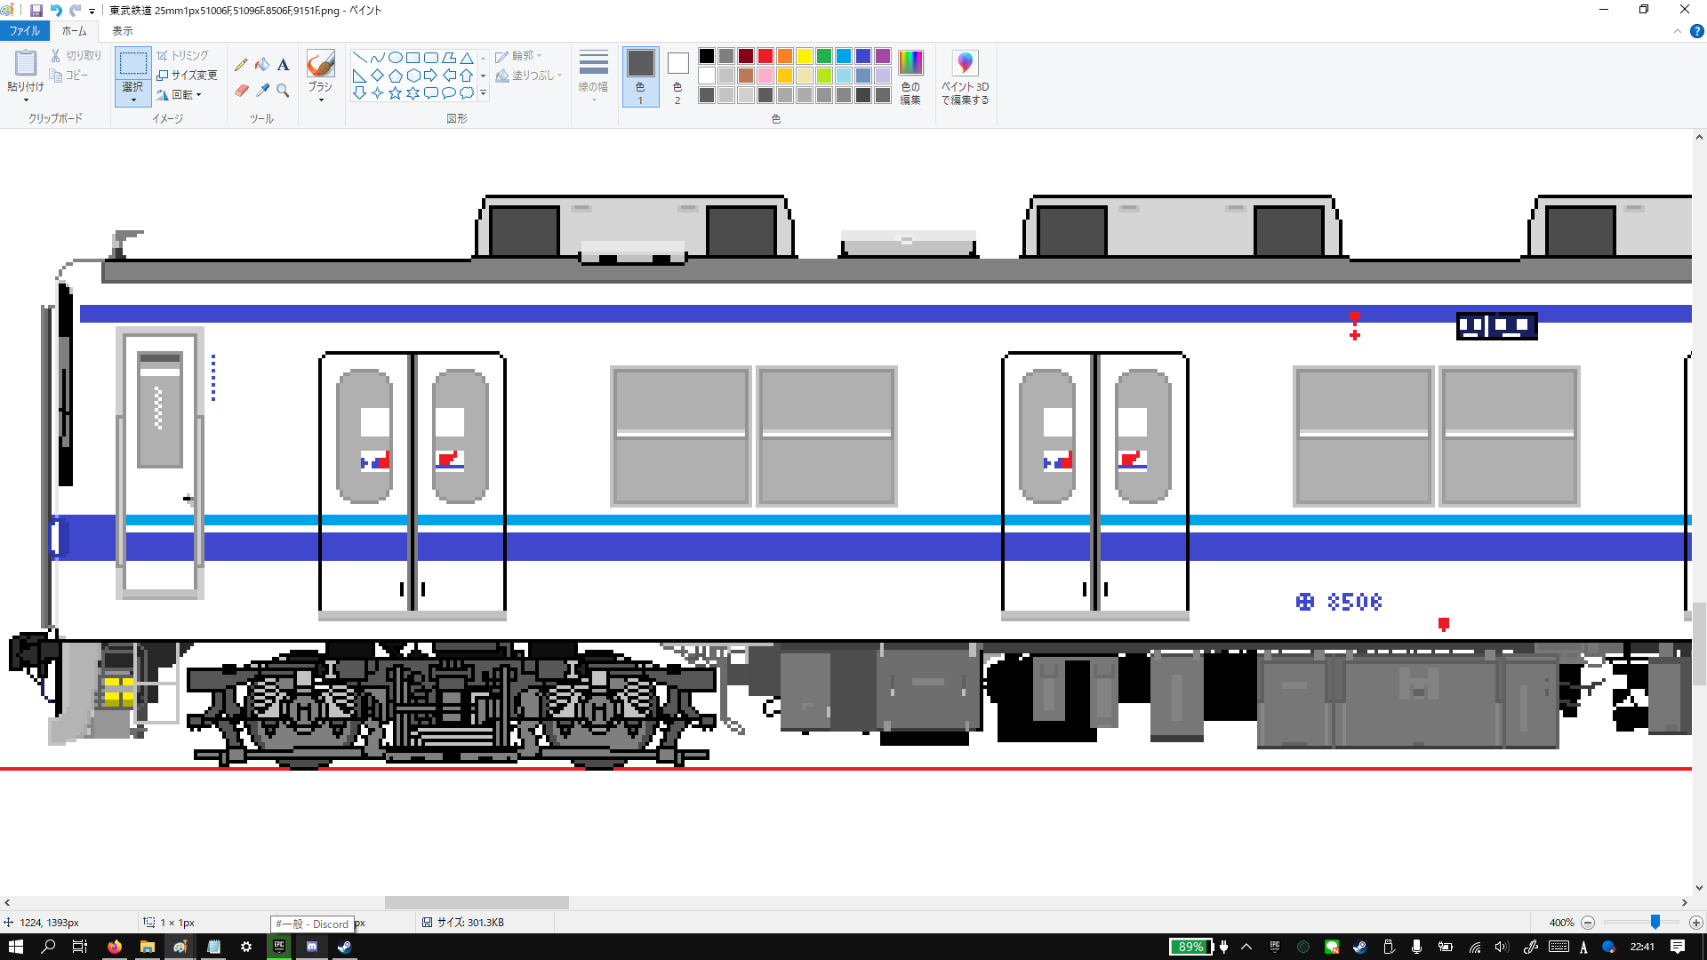Pick the red color swatch
The width and height of the screenshot is (1707, 960).
[765, 56]
